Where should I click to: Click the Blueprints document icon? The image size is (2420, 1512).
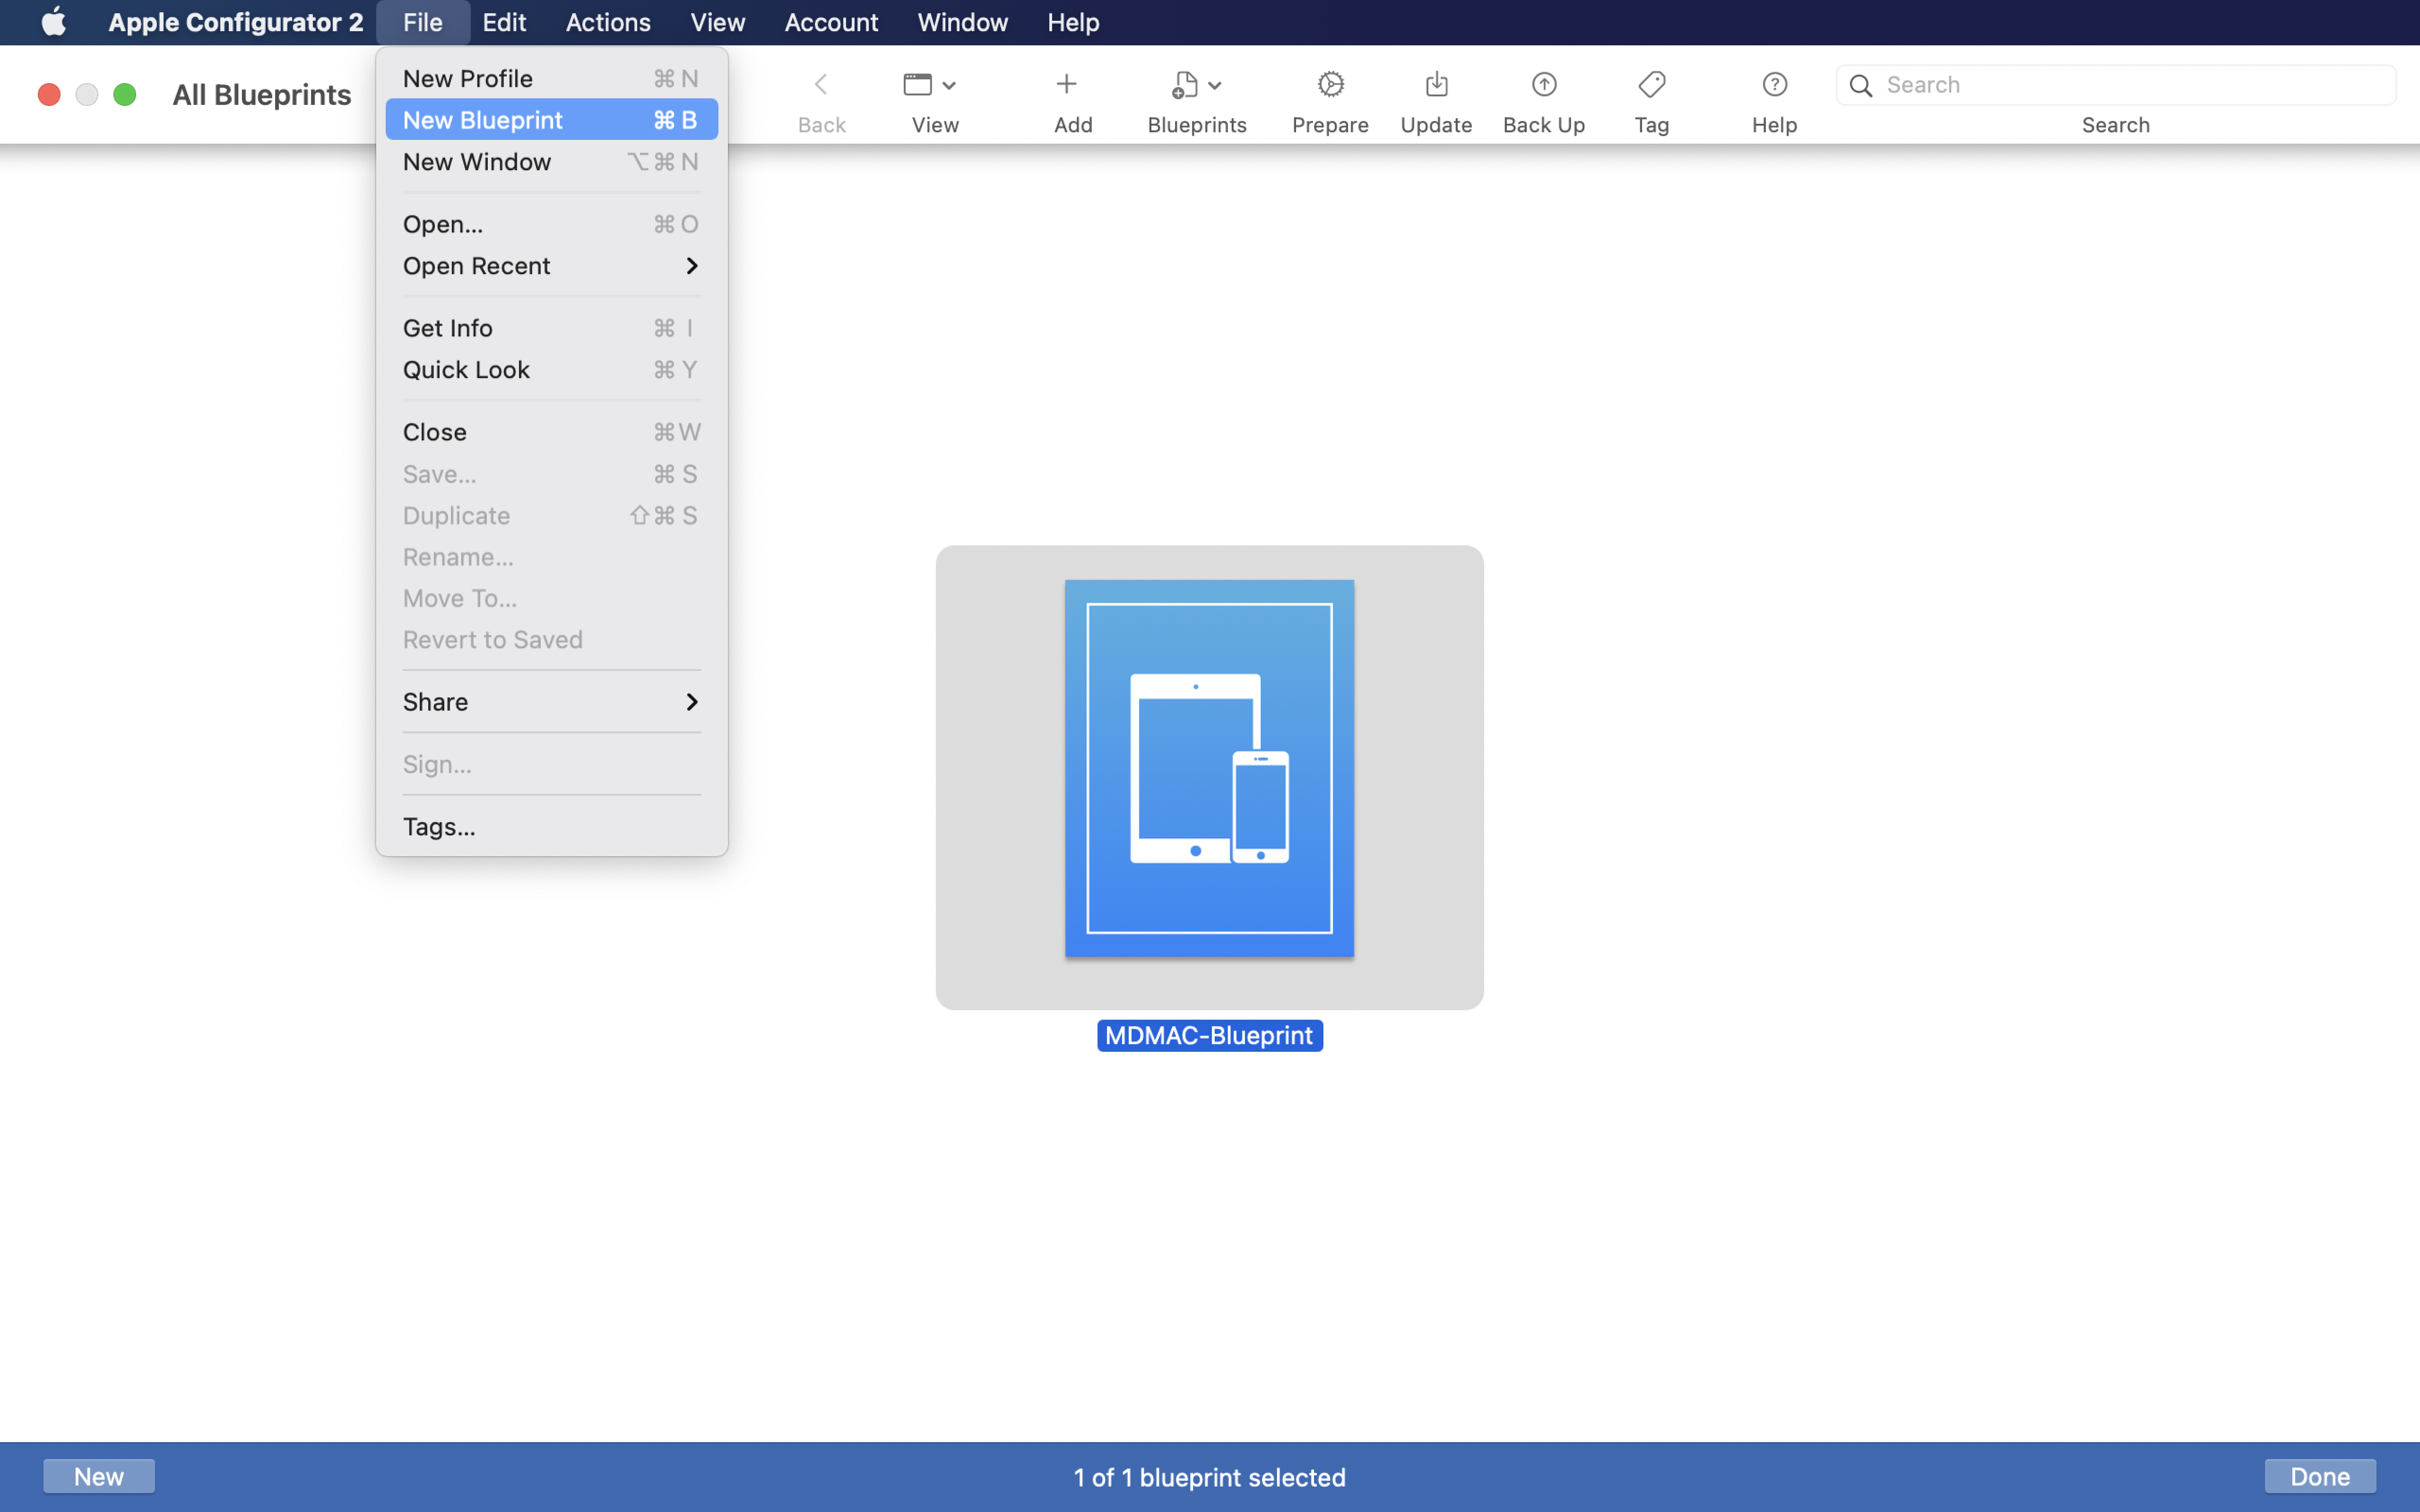[1185, 84]
